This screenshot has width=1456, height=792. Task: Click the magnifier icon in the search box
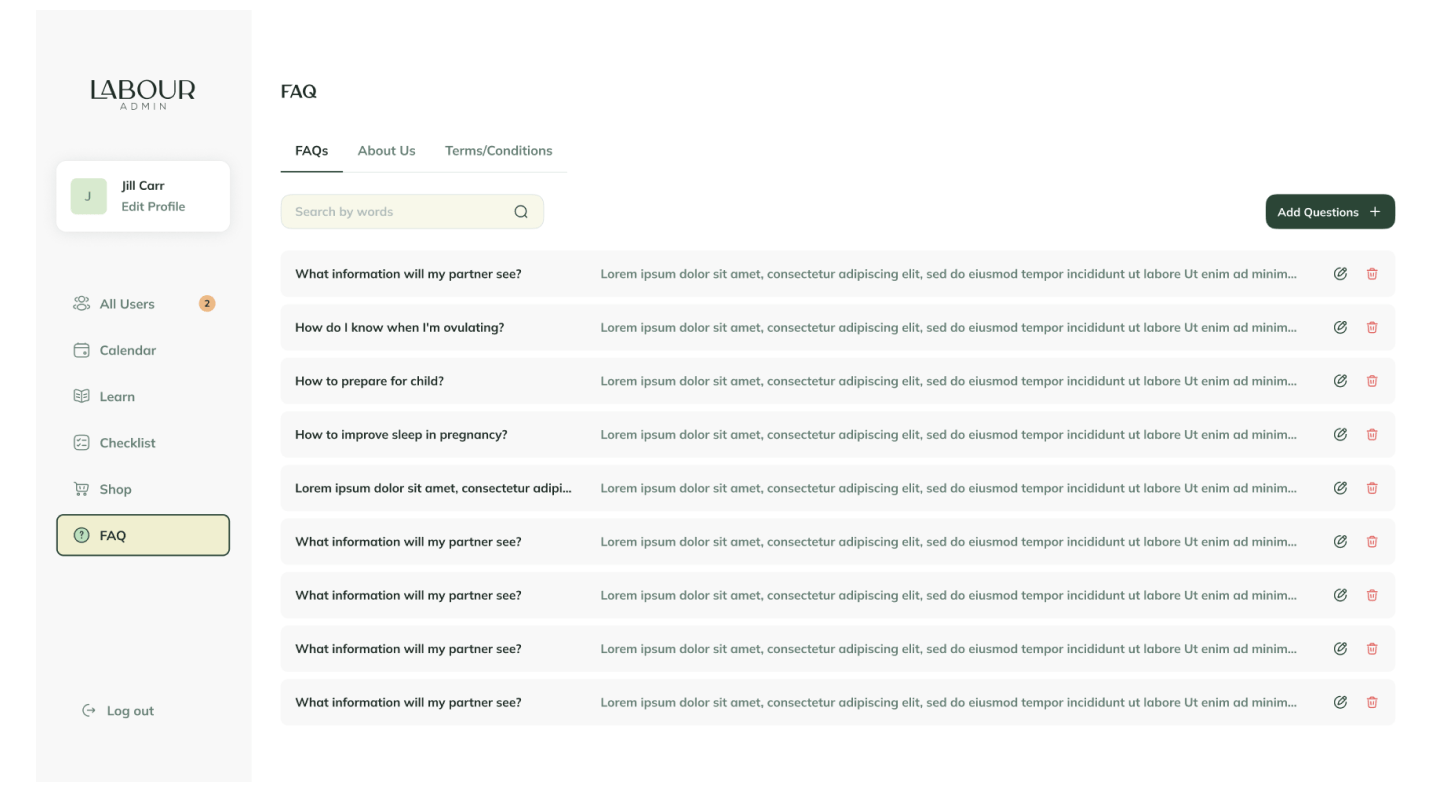pos(520,212)
